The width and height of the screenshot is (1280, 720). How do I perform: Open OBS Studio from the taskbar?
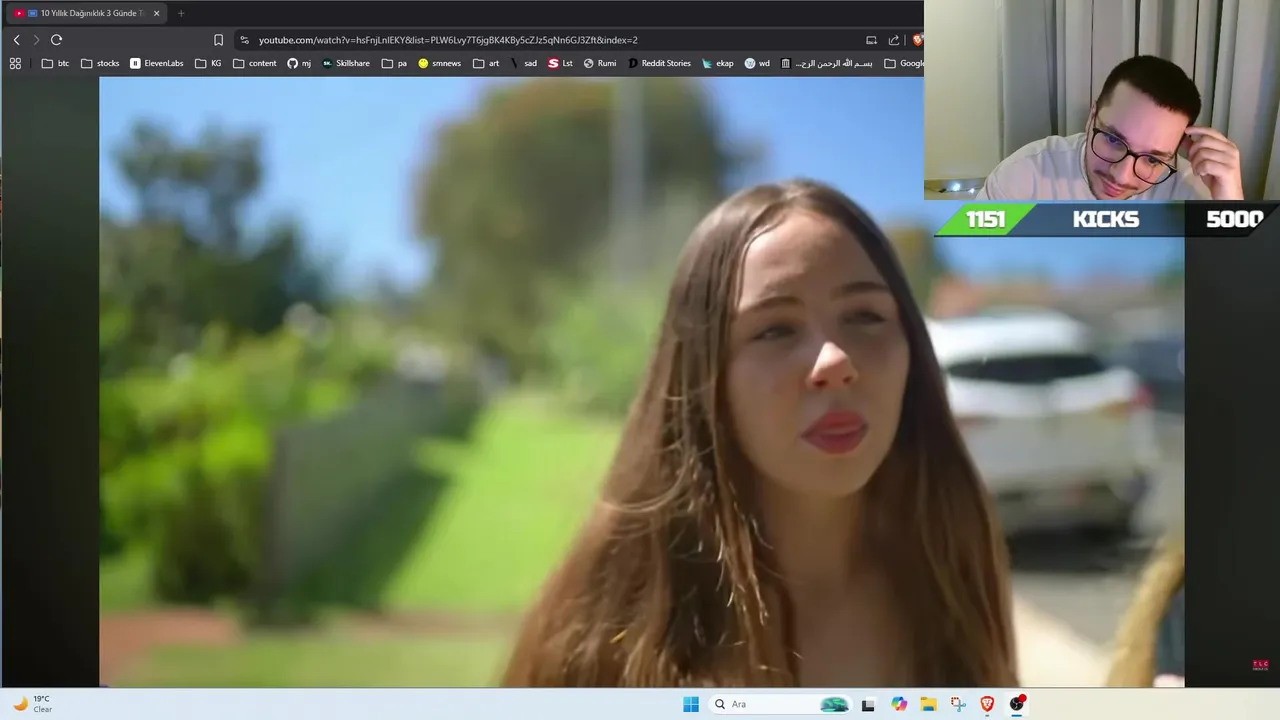pos(1017,704)
